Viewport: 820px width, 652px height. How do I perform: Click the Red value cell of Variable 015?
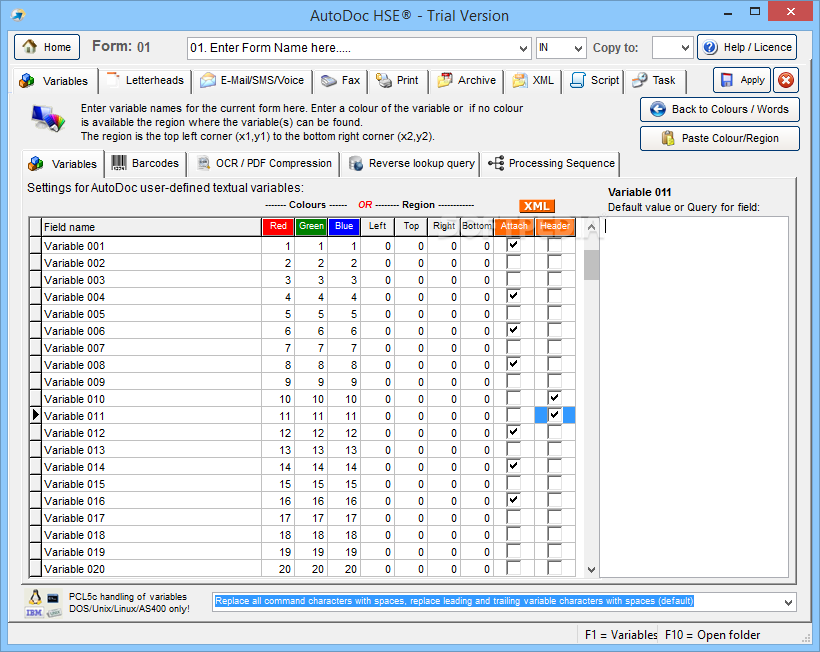tap(278, 484)
